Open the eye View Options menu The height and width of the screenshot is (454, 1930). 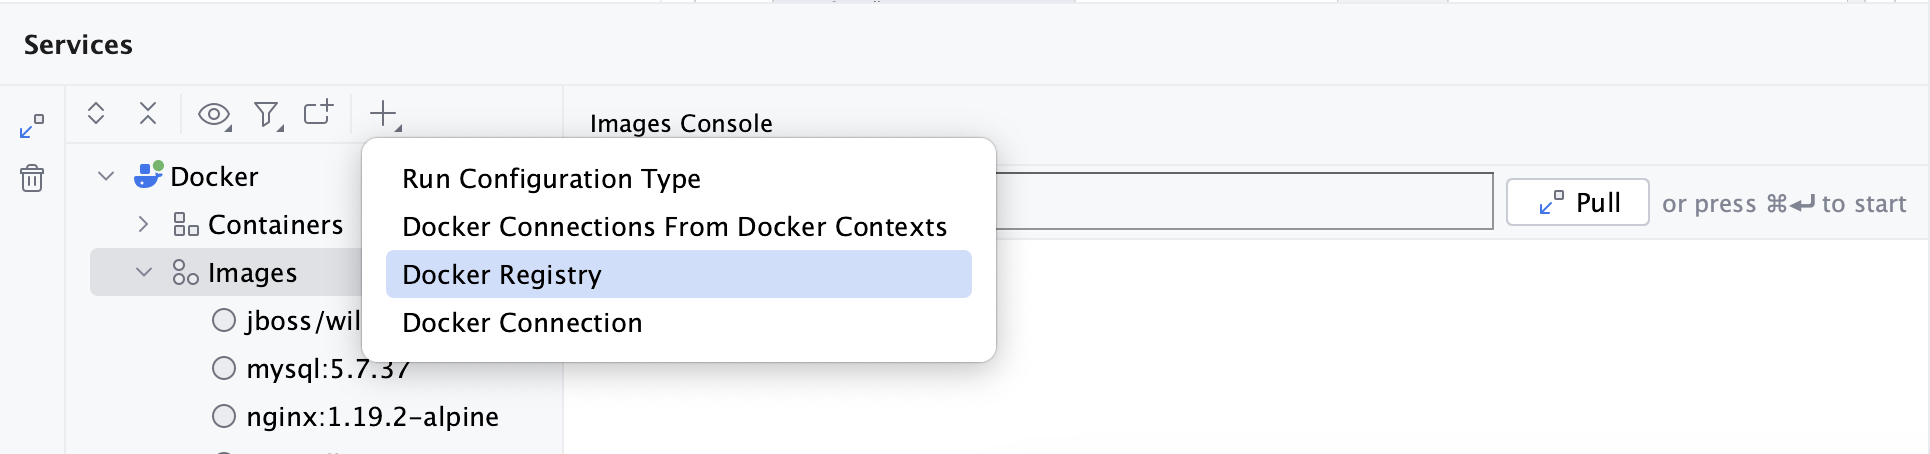[x=213, y=115]
